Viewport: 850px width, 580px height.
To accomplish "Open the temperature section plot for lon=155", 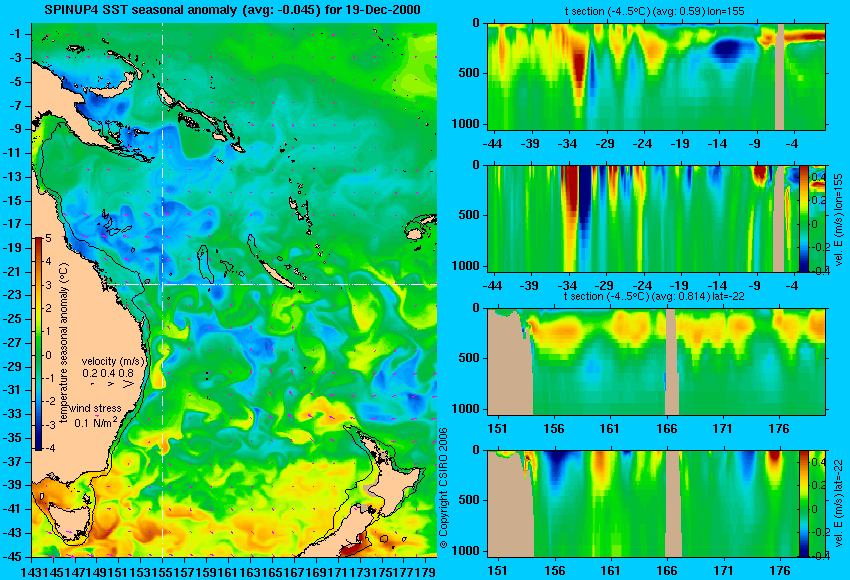I will click(x=656, y=76).
